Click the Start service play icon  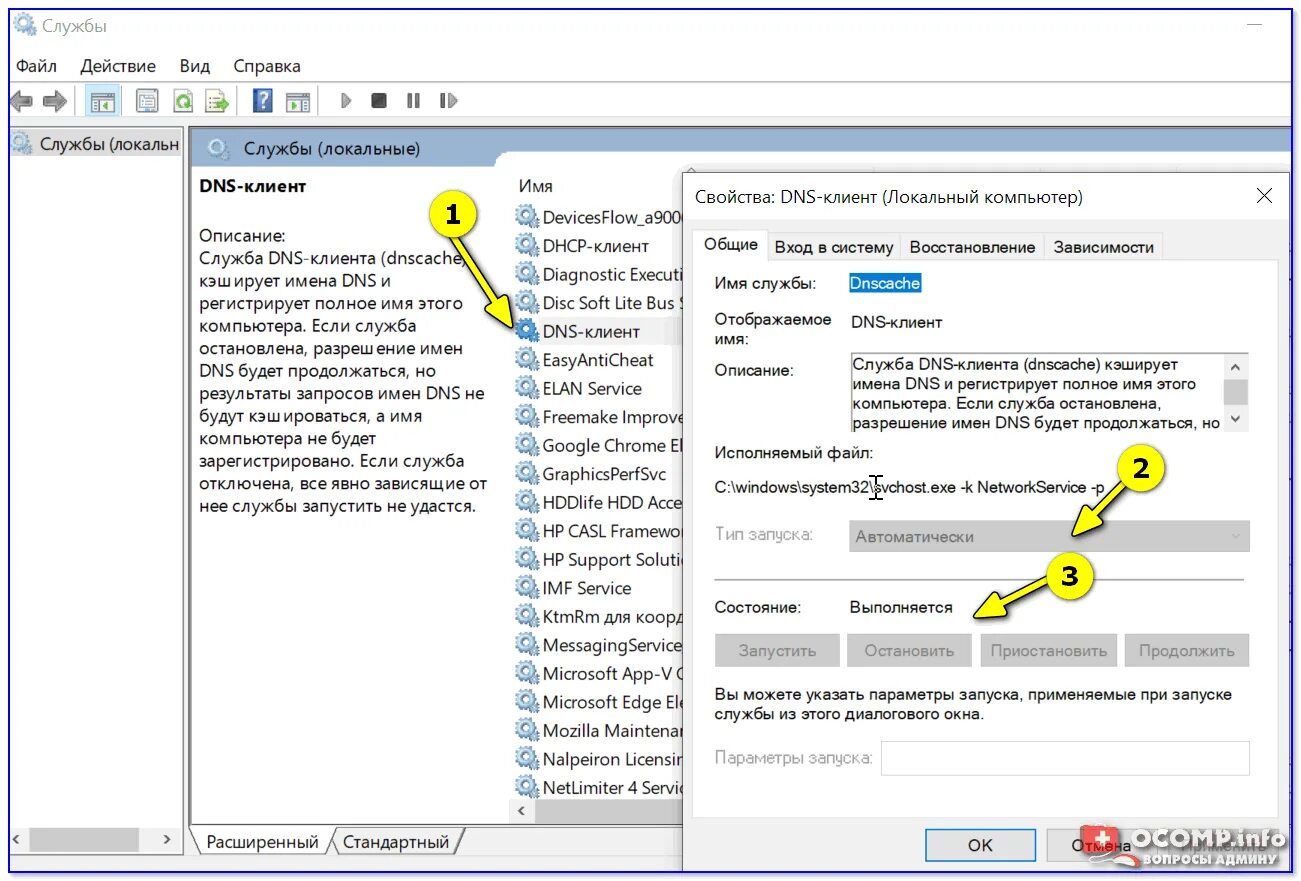(346, 101)
